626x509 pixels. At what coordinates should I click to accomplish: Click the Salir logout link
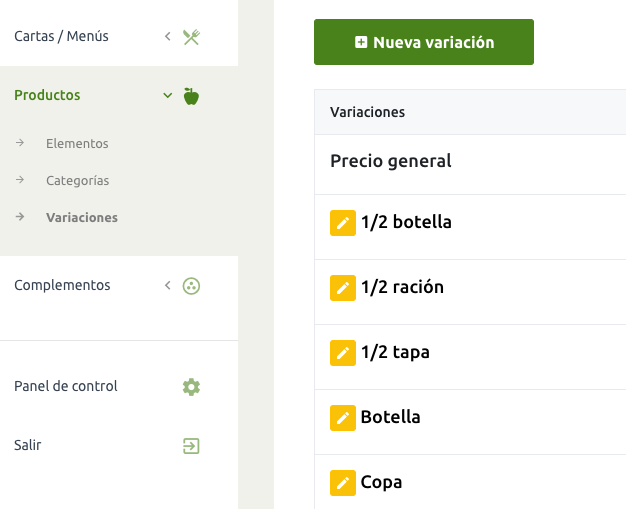pos(28,445)
